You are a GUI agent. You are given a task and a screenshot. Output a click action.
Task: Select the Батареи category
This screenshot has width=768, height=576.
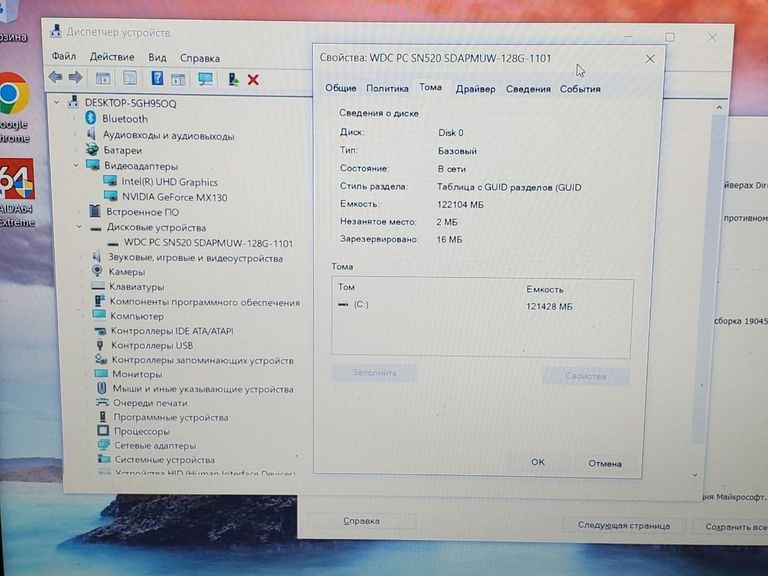[x=122, y=150]
